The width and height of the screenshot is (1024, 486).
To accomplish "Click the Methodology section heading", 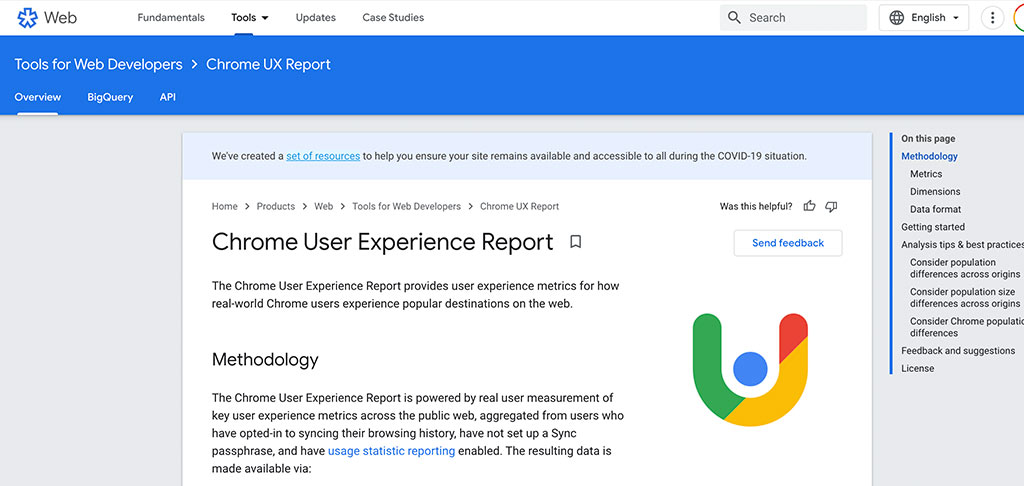I will (265, 360).
